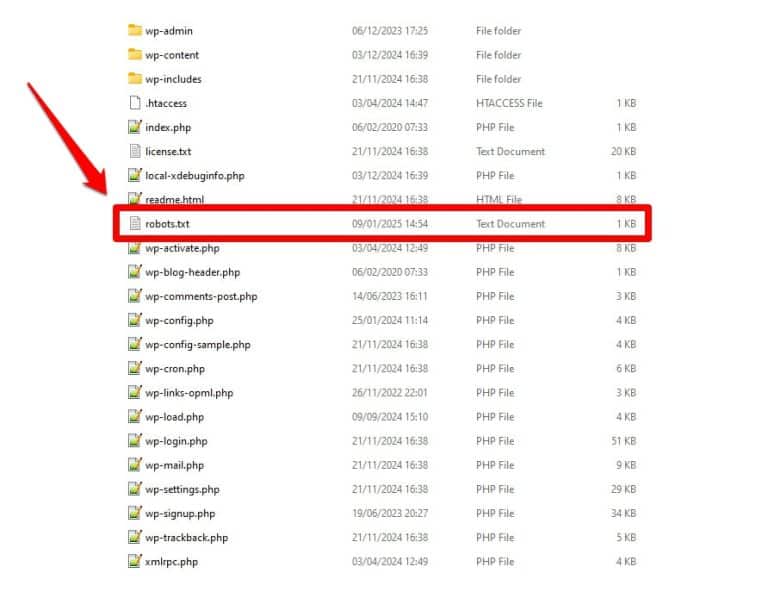Screen dimensions: 768x598
Task: Click the xmlrpc.php file icon
Action: click(x=135, y=561)
